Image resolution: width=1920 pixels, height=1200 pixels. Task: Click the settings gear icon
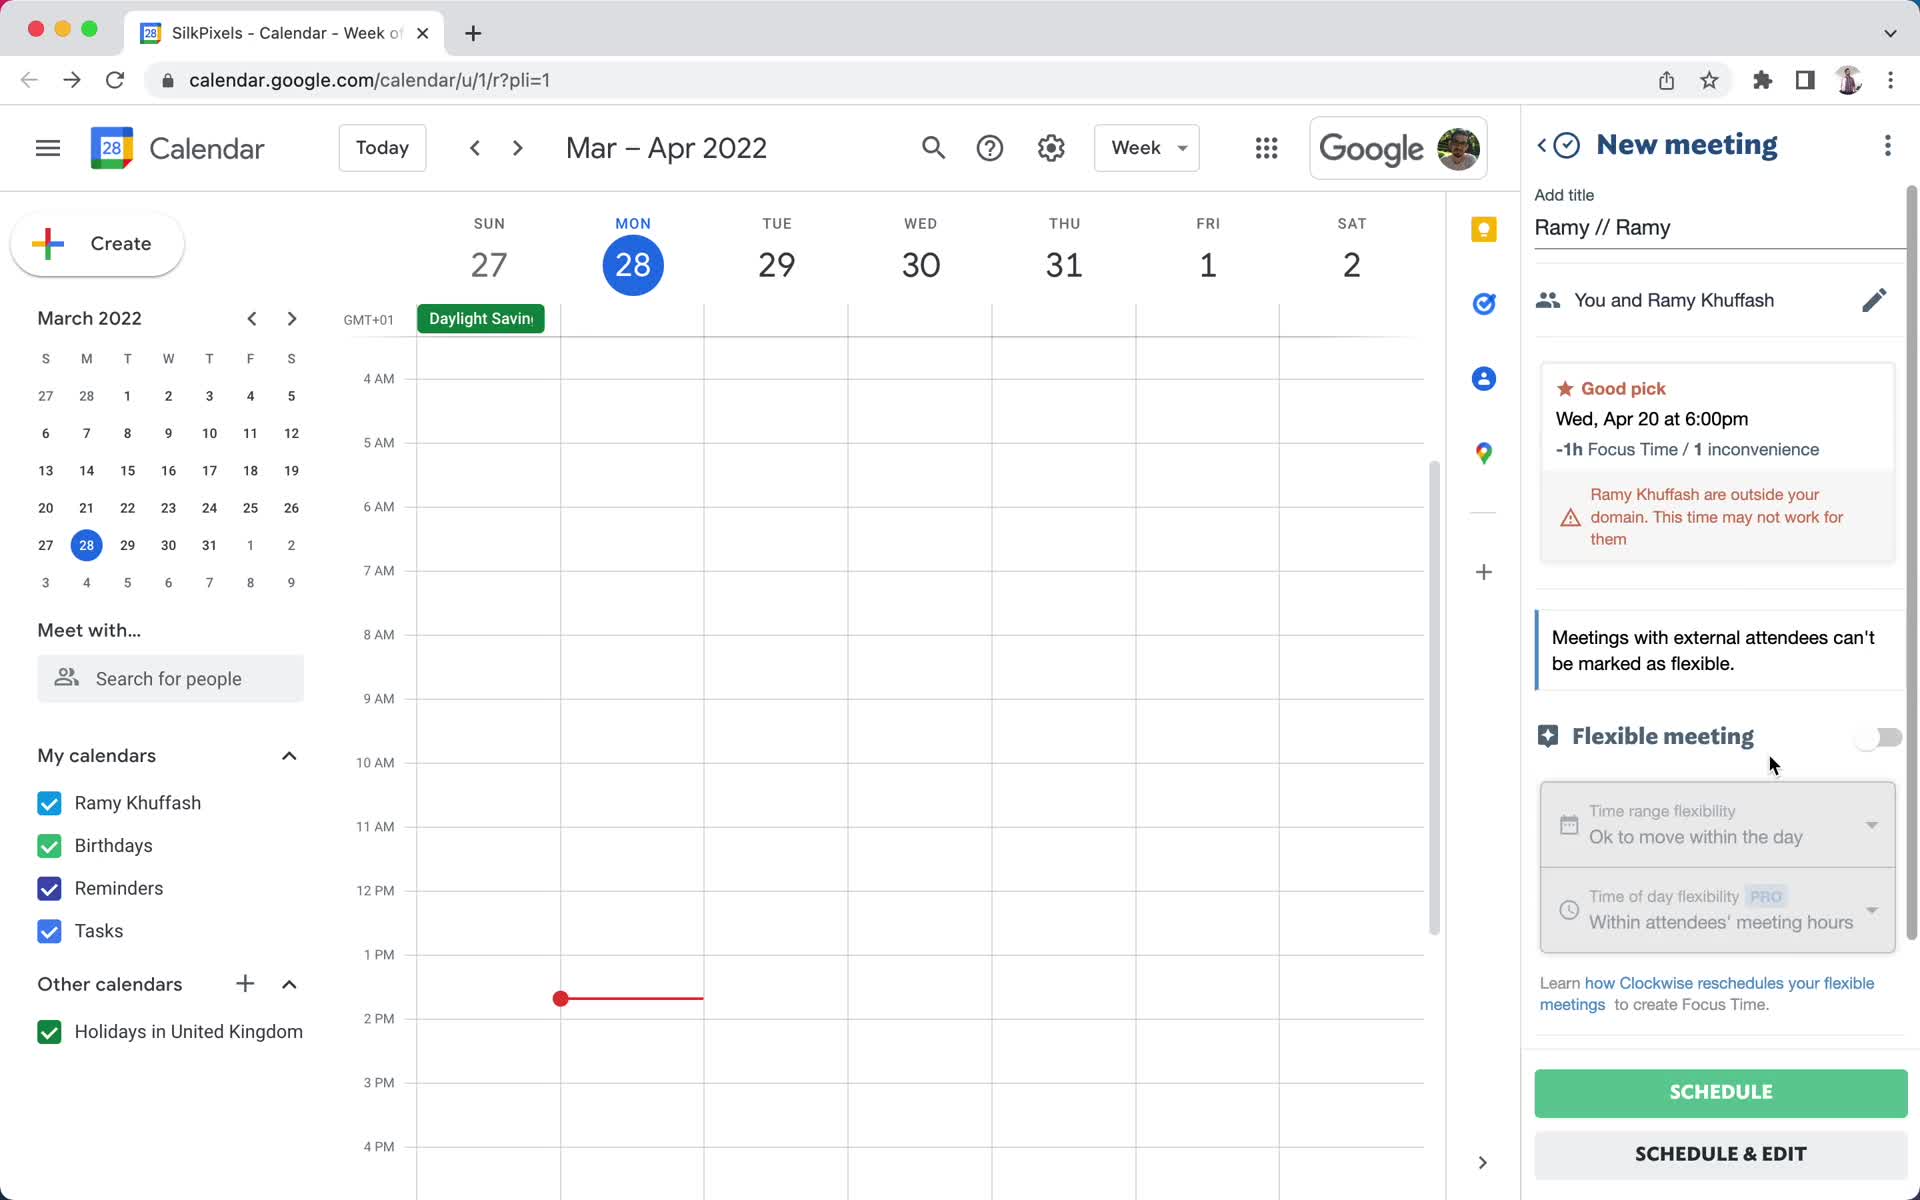(x=1051, y=148)
